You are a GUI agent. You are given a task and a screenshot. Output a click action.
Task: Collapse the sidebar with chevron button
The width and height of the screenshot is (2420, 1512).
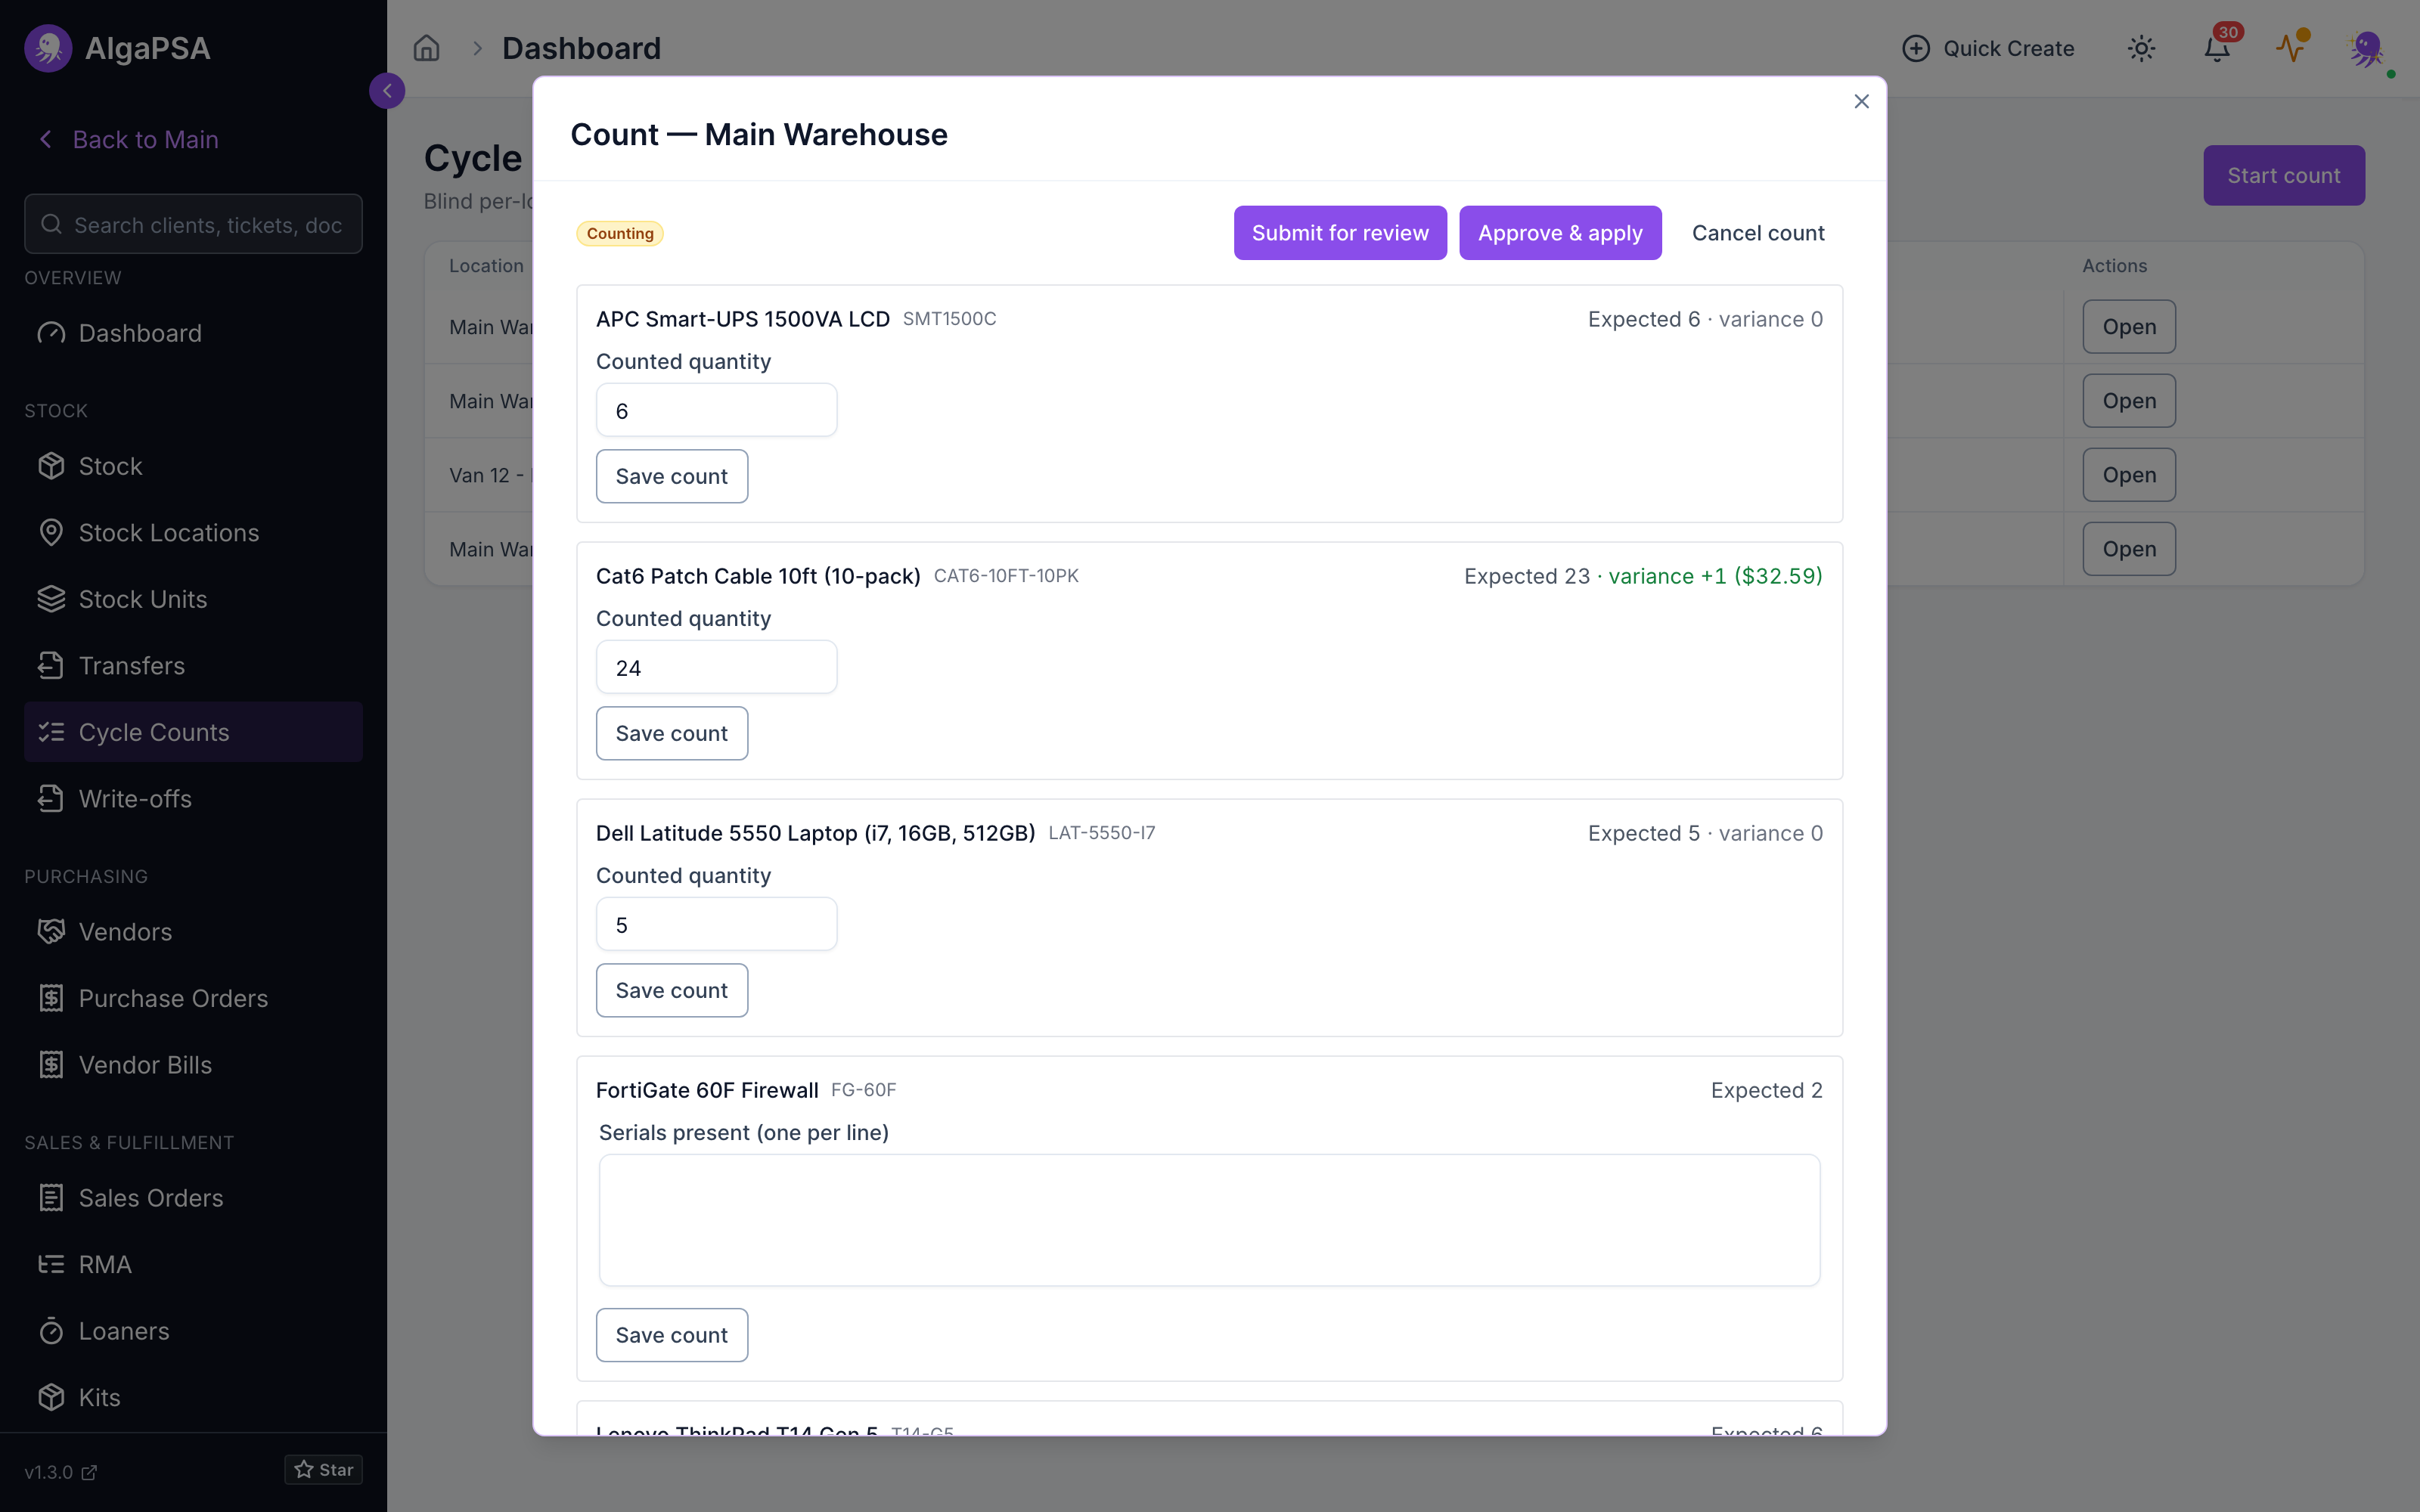click(x=387, y=91)
